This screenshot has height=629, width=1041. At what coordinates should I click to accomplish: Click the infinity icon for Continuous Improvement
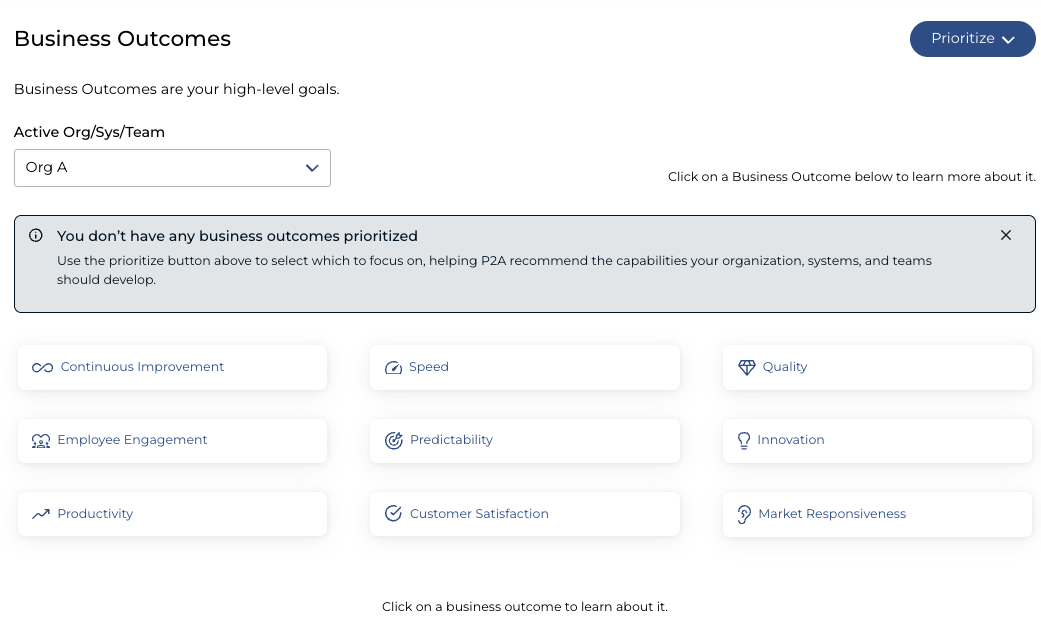point(42,368)
